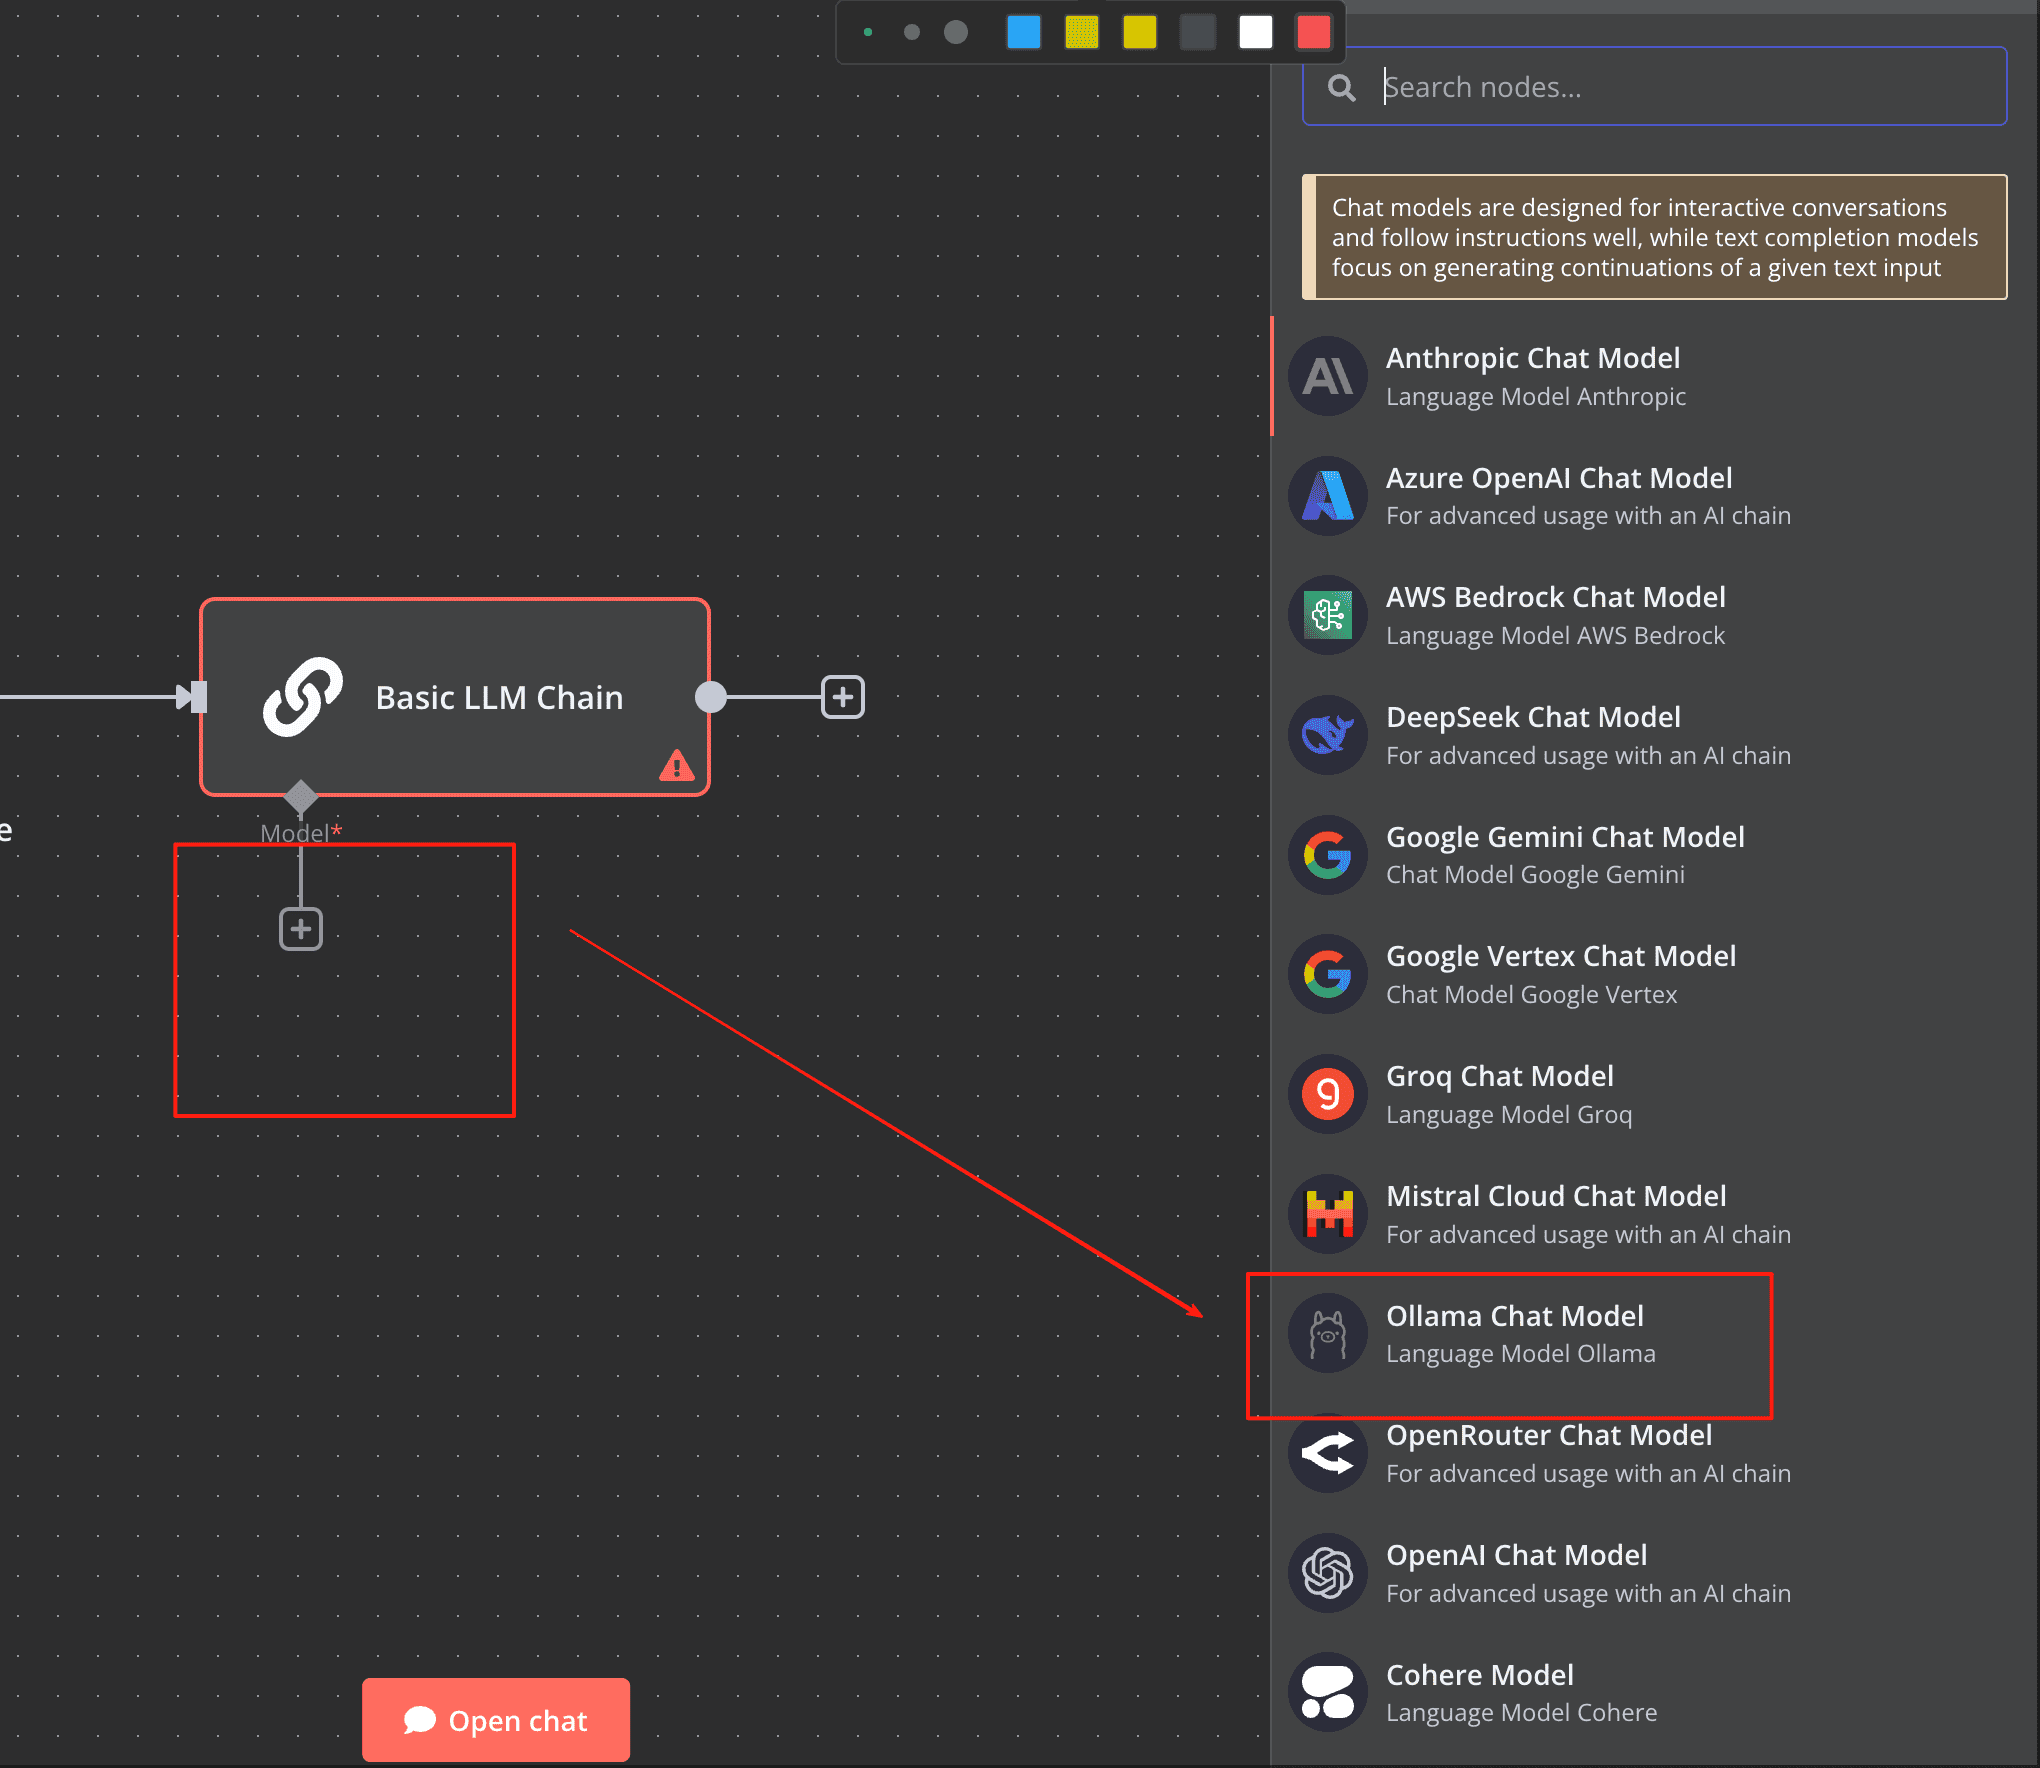Choose Google Gemini Chat Model entry
This screenshot has height=1768, width=2040.
click(x=1564, y=855)
